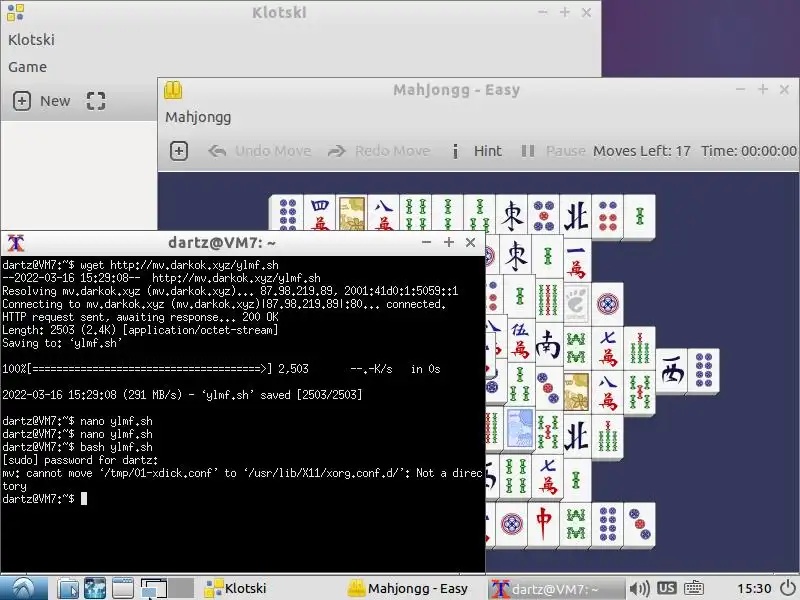Screen dimensions: 800x600
Task: Open the volume control in the tray
Action: [x=639, y=588]
